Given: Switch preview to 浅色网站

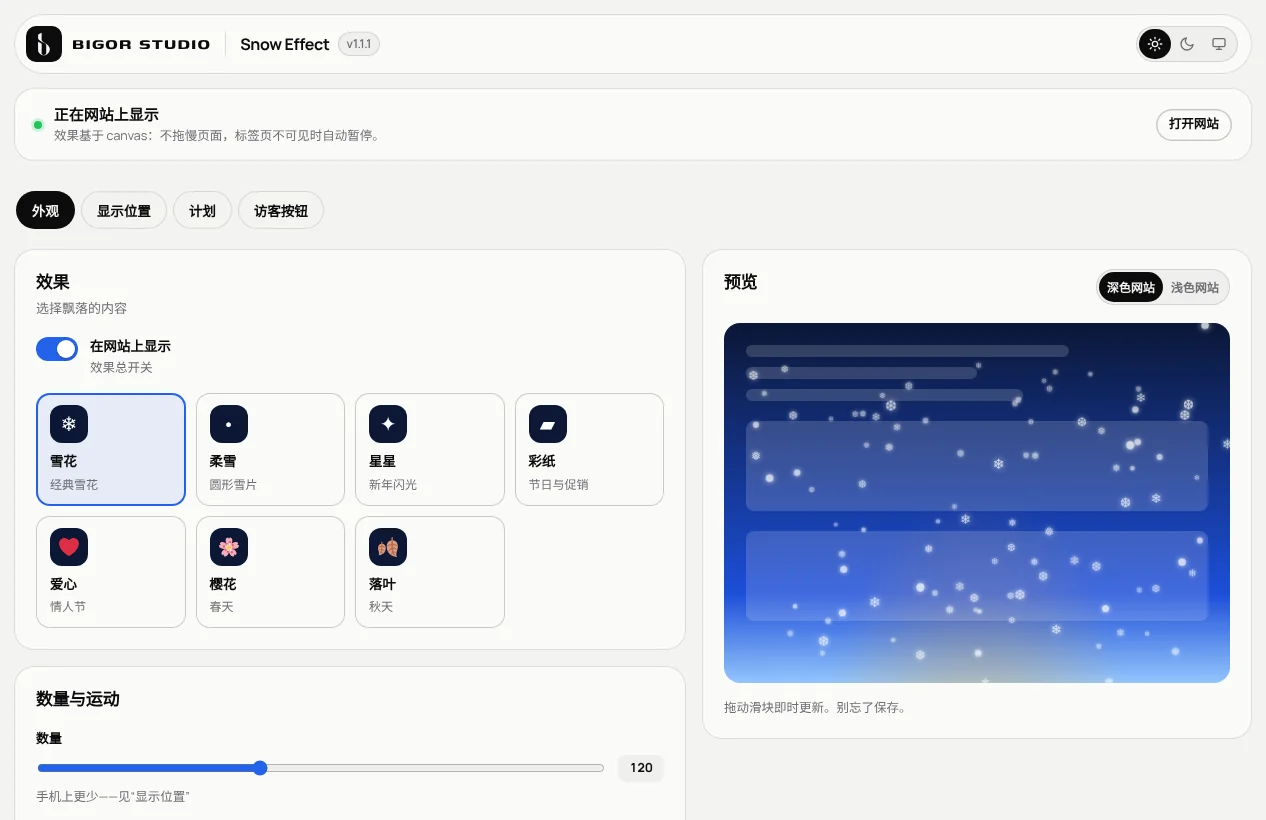Looking at the screenshot, I should click(1195, 287).
